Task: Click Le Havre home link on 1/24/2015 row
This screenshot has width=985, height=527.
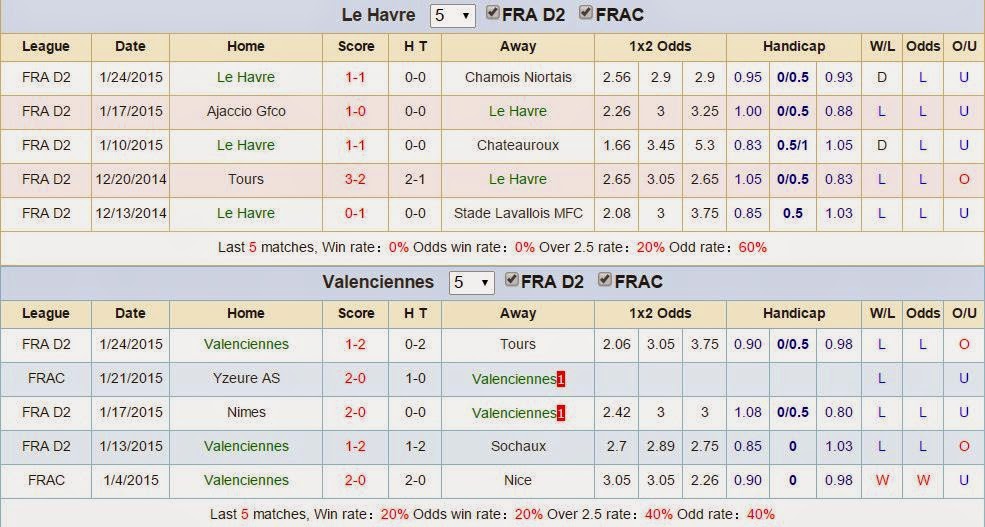Action: coord(246,77)
